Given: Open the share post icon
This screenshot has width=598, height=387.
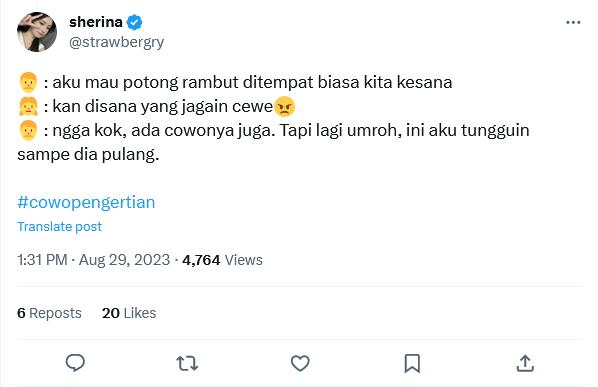Looking at the screenshot, I should [525, 363].
